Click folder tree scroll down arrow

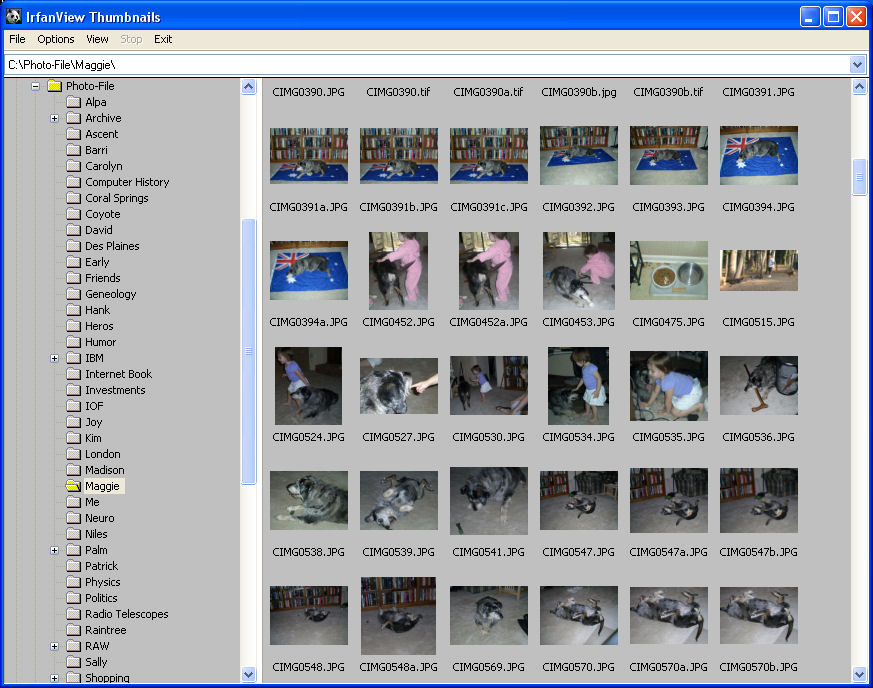click(248, 675)
